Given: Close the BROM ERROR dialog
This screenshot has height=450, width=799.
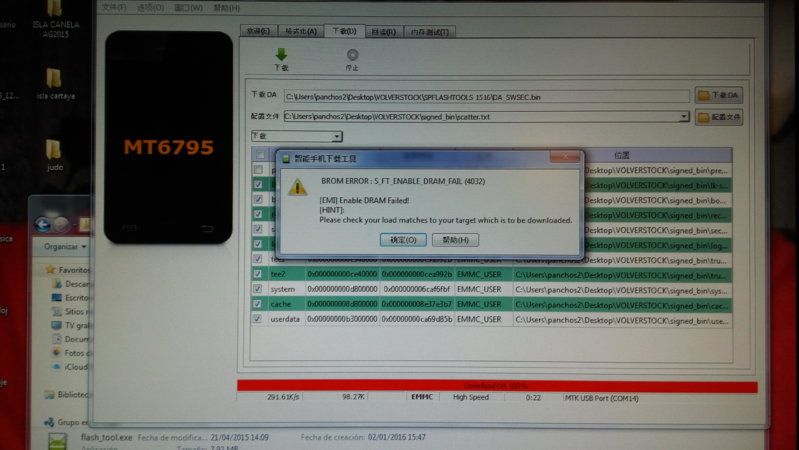Looking at the screenshot, I should 565,157.
